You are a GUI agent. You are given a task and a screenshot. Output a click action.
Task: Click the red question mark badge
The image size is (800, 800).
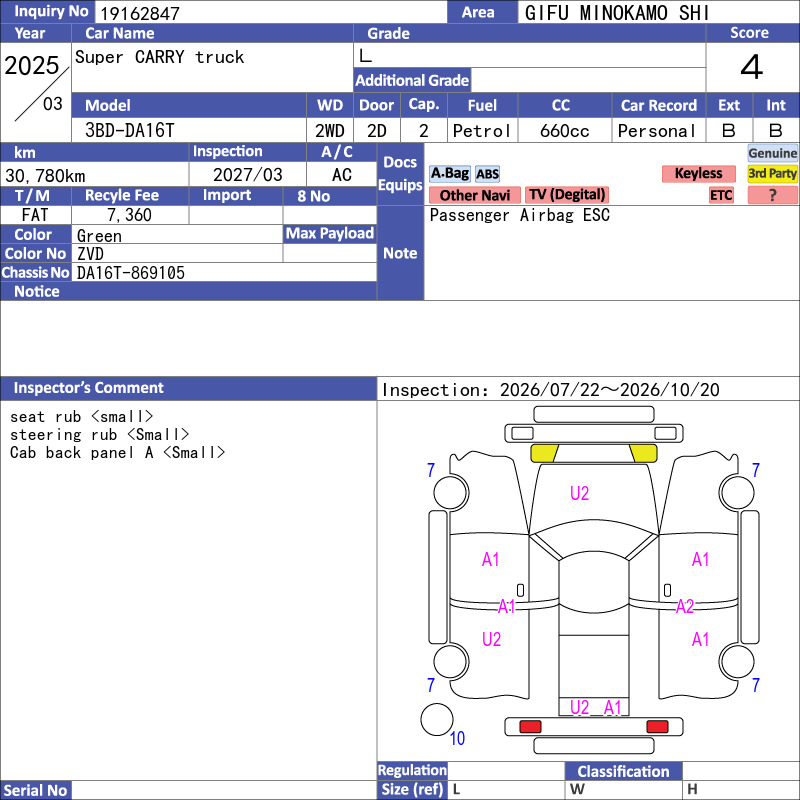point(772,195)
